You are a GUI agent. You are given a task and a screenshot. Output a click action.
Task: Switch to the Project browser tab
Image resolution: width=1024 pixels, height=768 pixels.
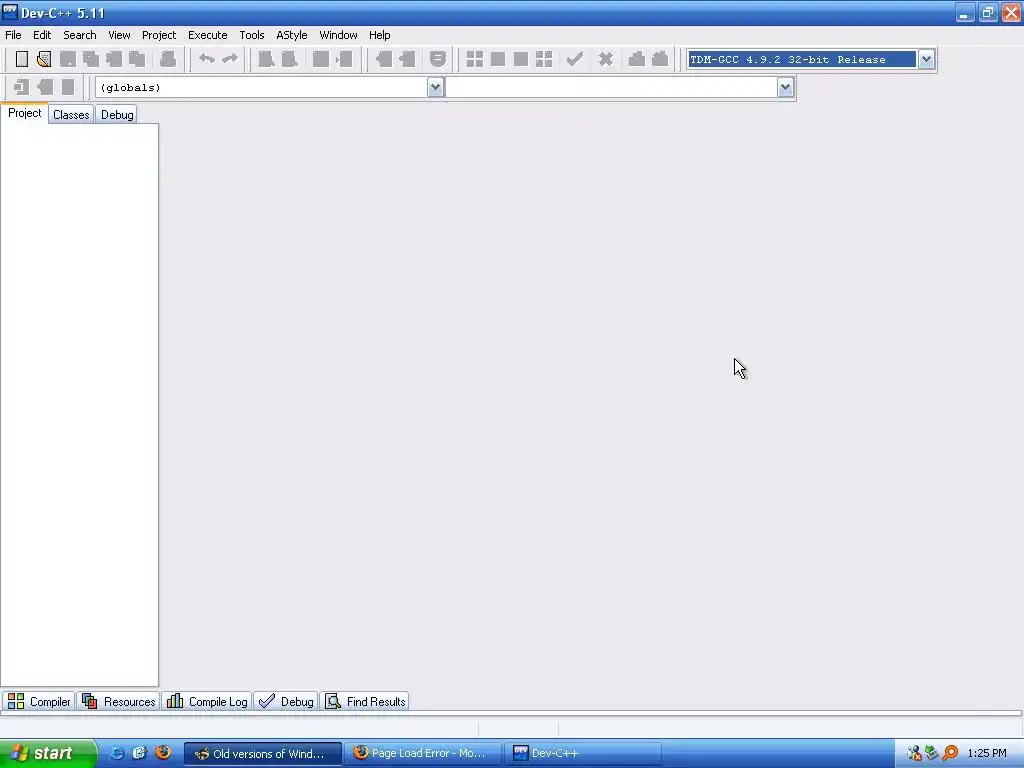click(24, 113)
